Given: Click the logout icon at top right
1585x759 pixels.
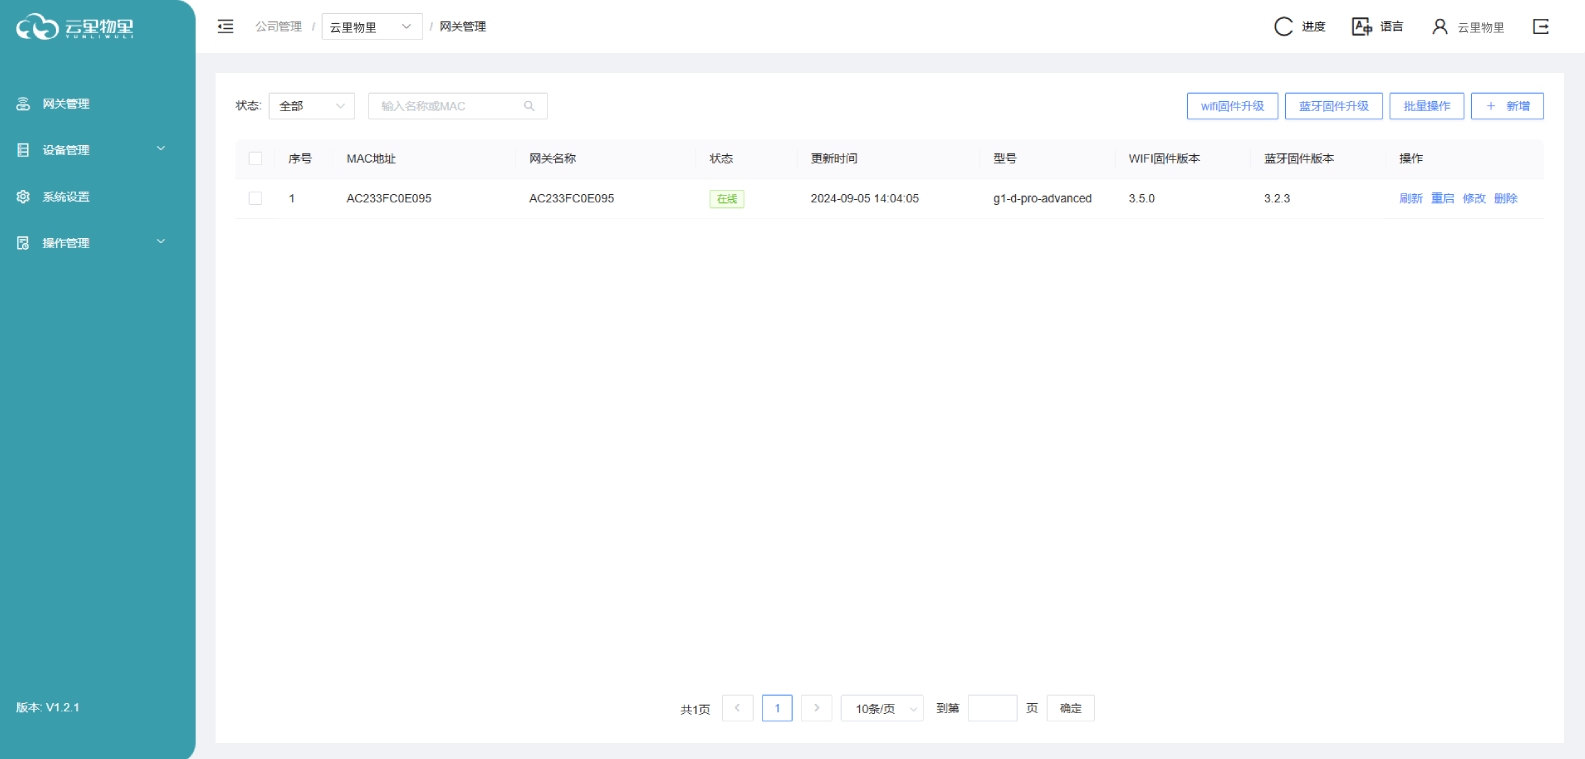Looking at the screenshot, I should pos(1540,27).
